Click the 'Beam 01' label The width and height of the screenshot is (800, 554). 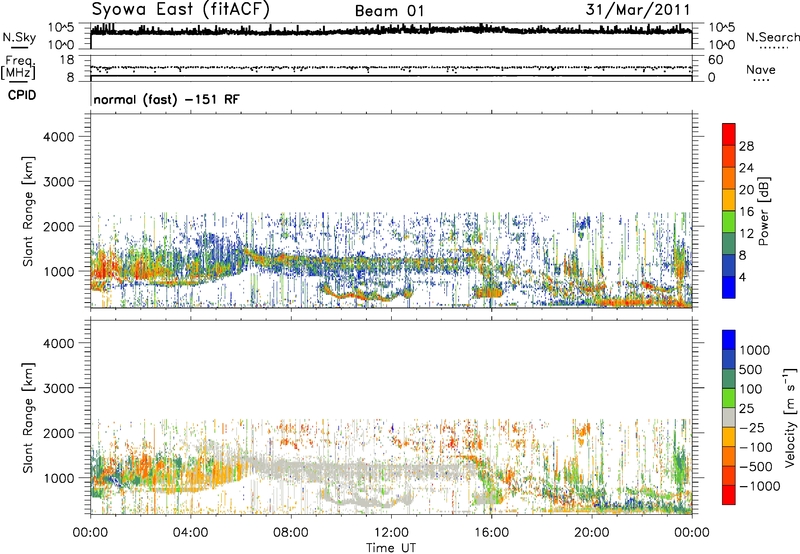(389, 11)
